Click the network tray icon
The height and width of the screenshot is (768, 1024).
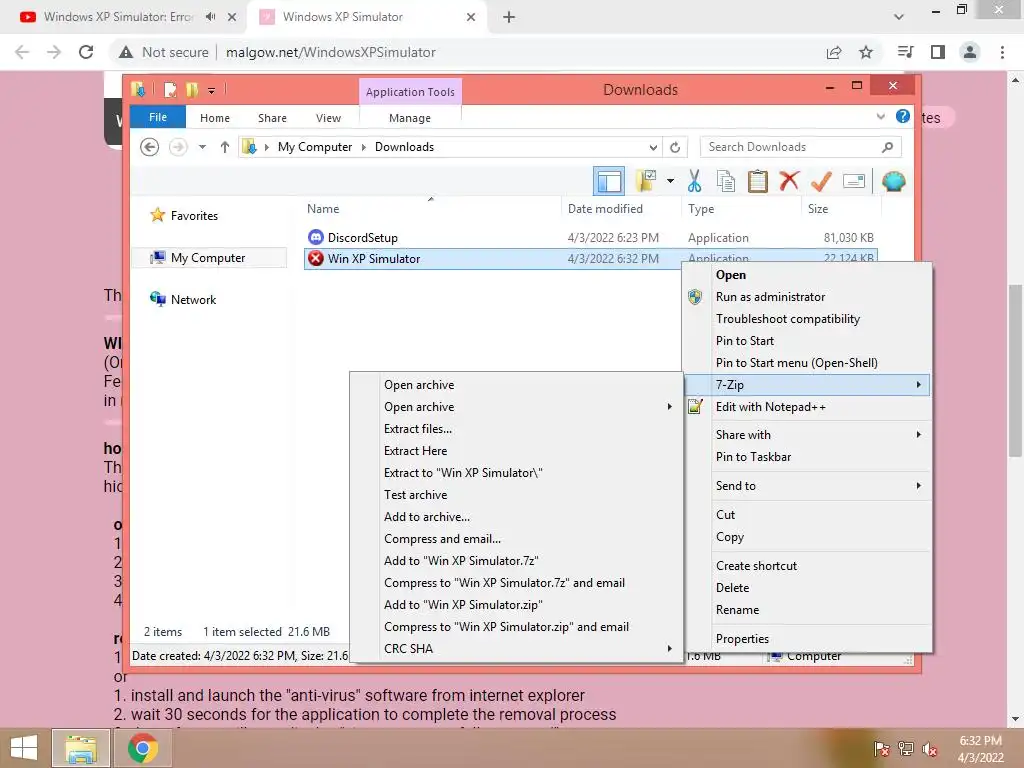[x=906, y=749]
